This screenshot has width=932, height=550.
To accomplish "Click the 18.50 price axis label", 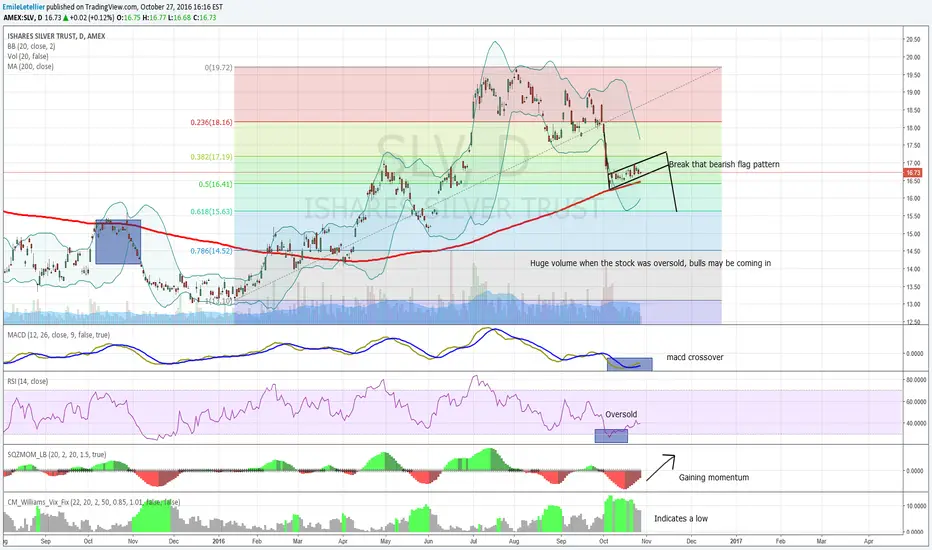I will [912, 111].
